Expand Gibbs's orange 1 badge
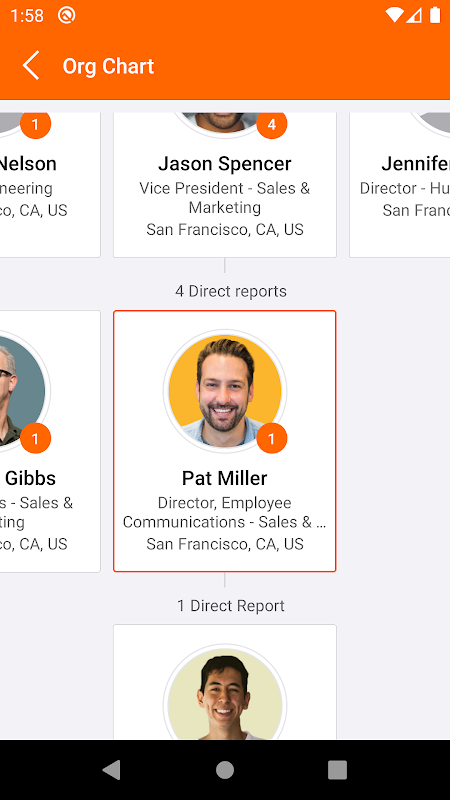Image resolution: width=450 pixels, height=800 pixels. click(35, 438)
